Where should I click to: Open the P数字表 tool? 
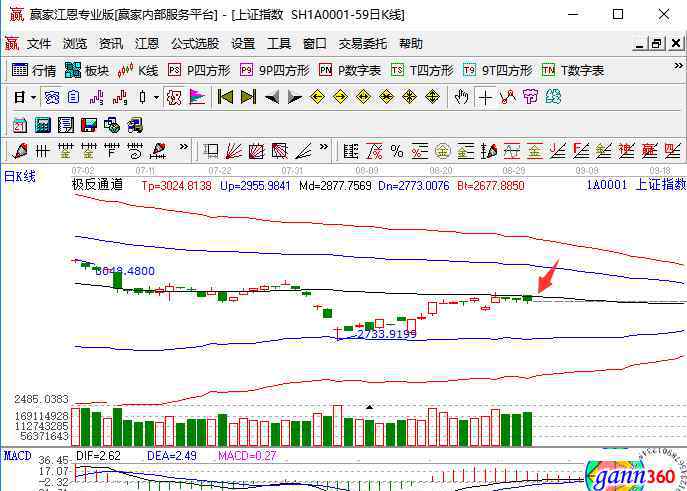click(x=350, y=70)
